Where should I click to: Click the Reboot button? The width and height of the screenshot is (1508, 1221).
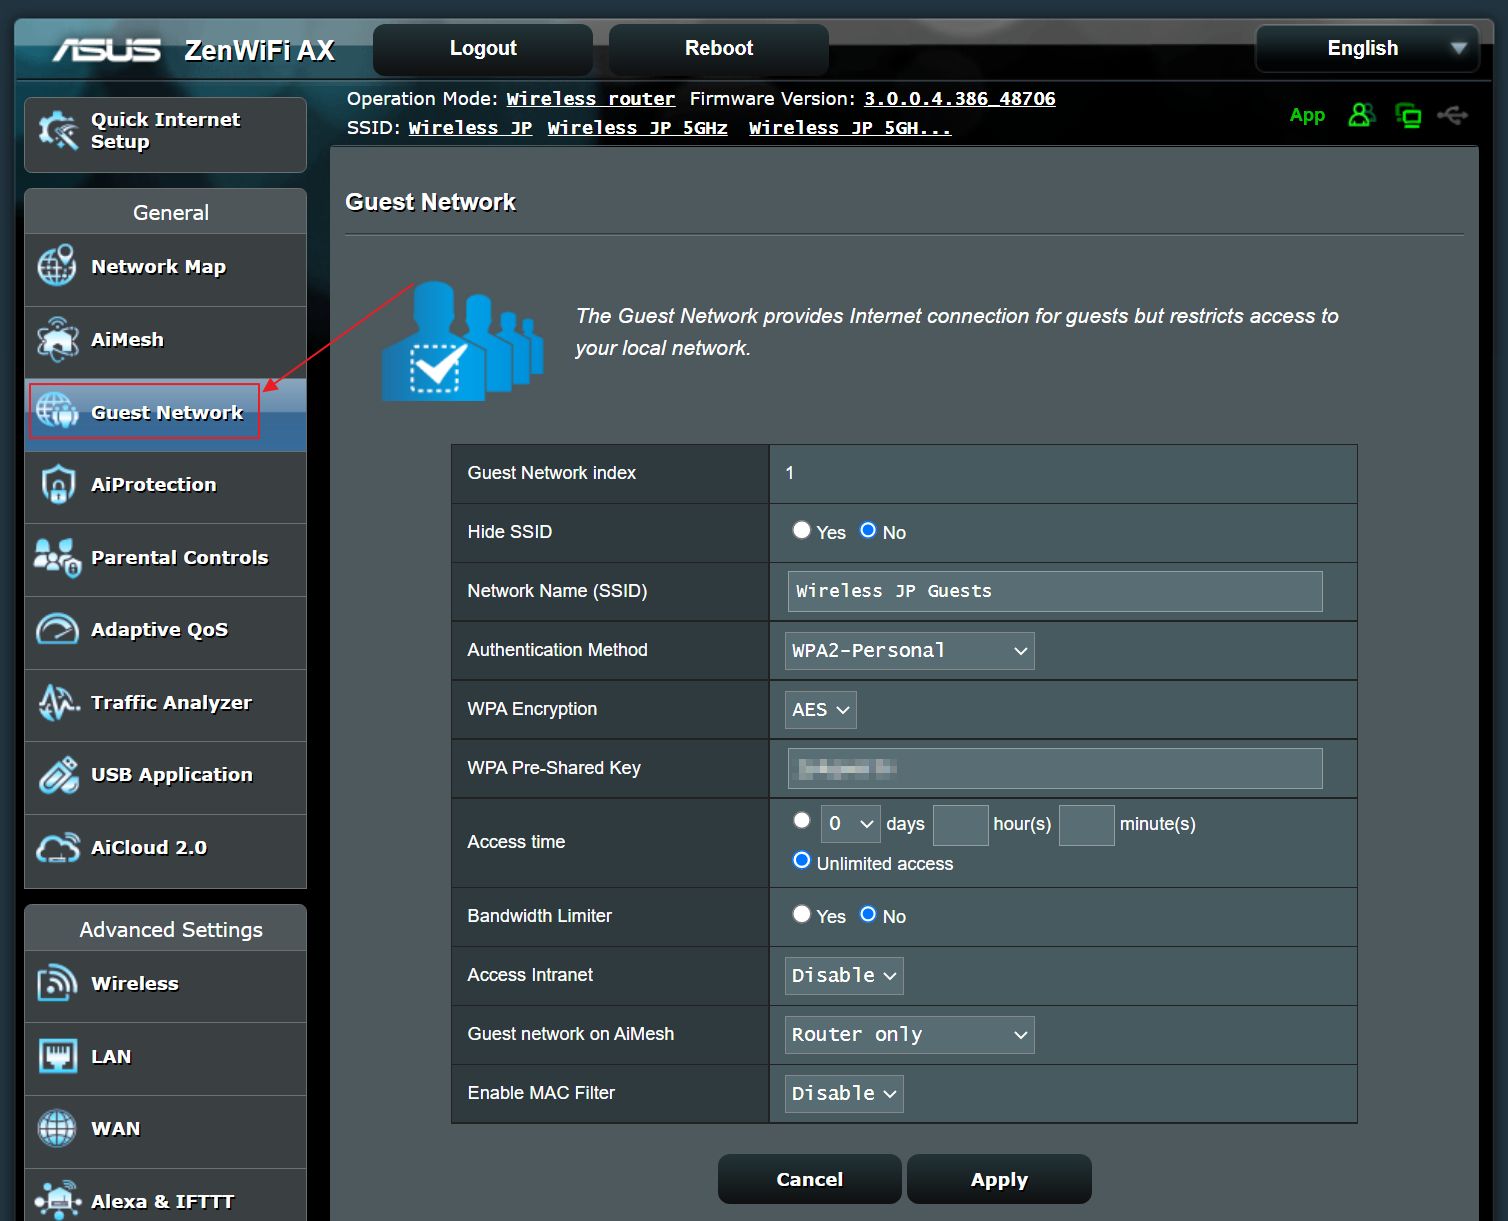(719, 49)
